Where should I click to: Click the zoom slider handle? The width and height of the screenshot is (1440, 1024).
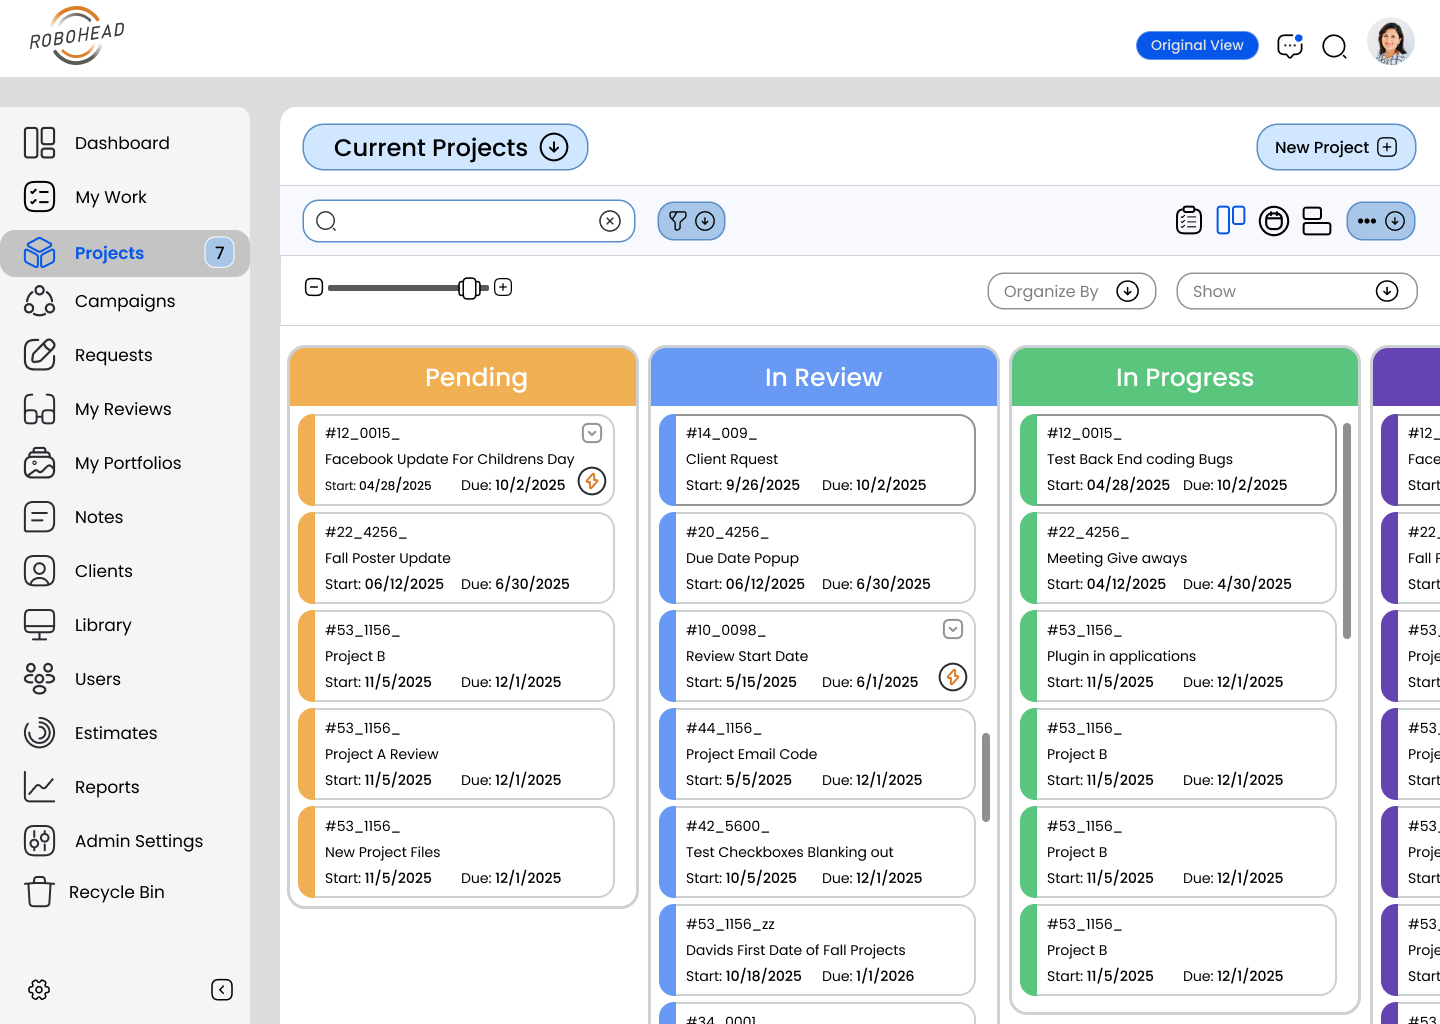coord(469,288)
